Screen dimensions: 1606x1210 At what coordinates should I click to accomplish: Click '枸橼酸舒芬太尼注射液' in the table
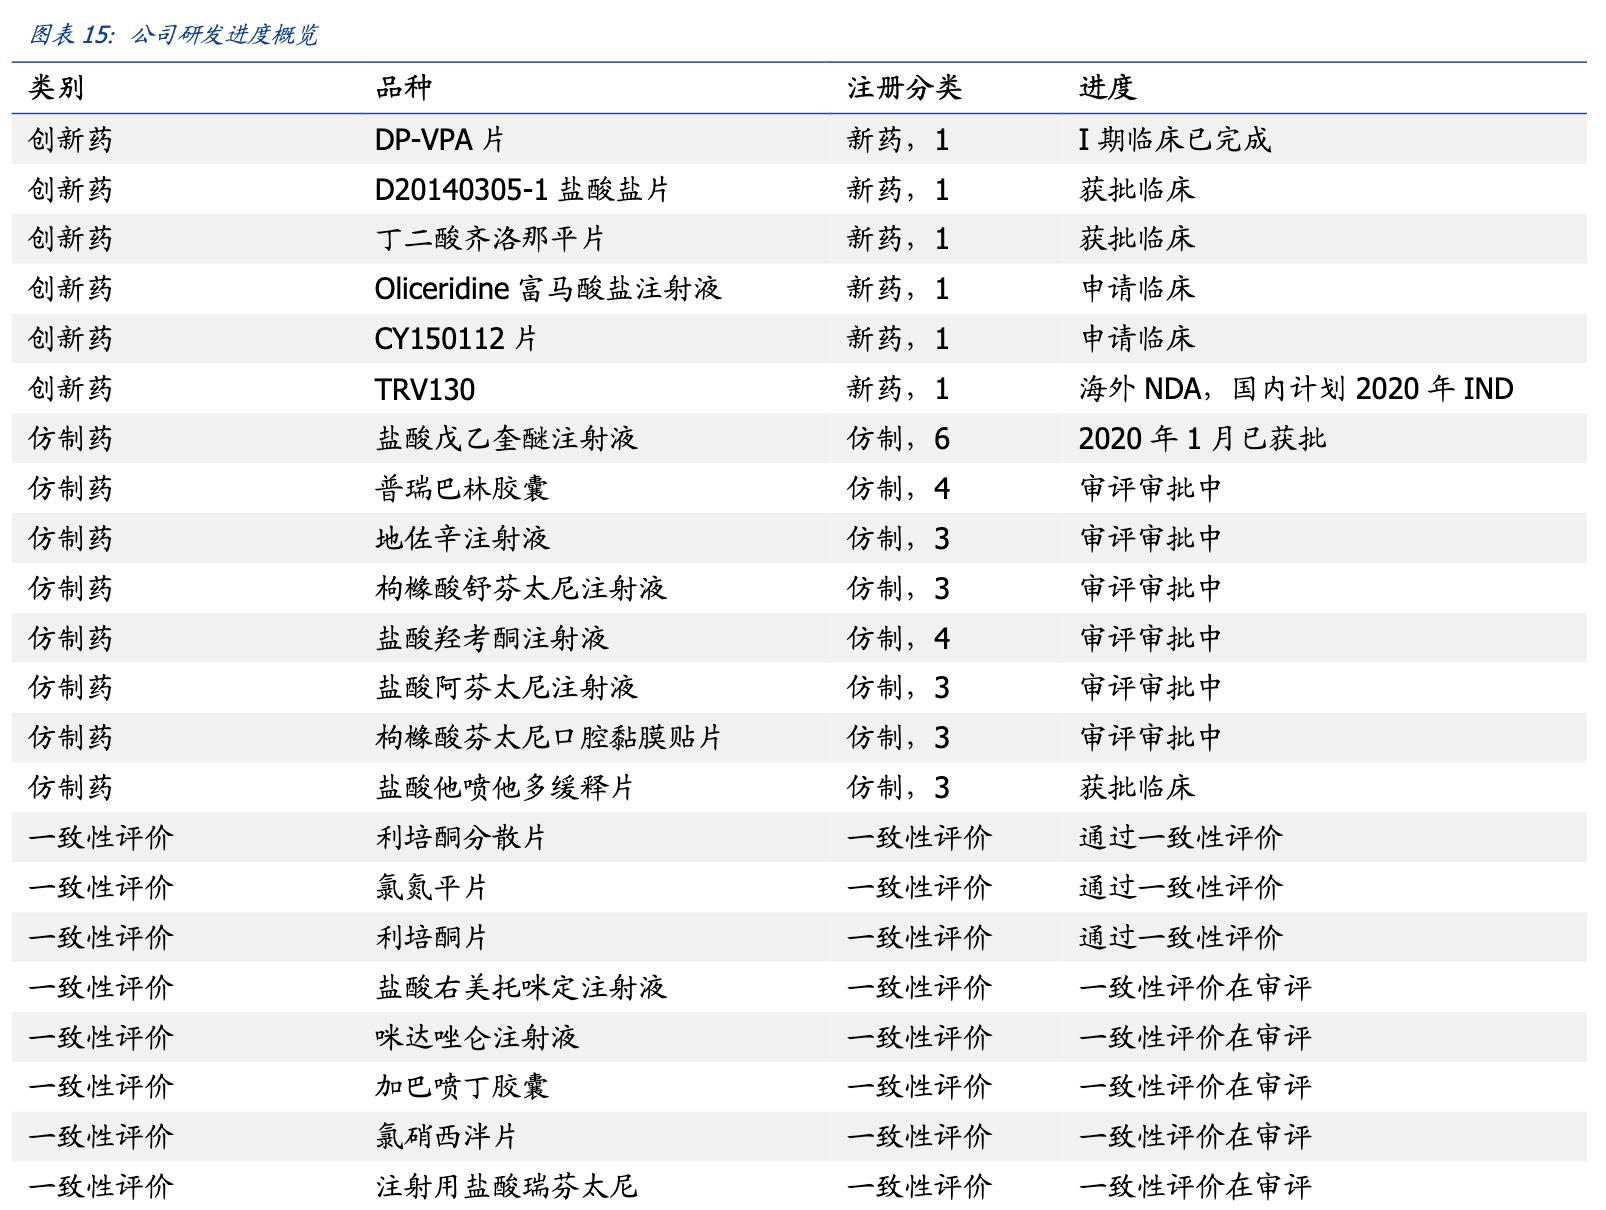pyautogui.click(x=521, y=588)
